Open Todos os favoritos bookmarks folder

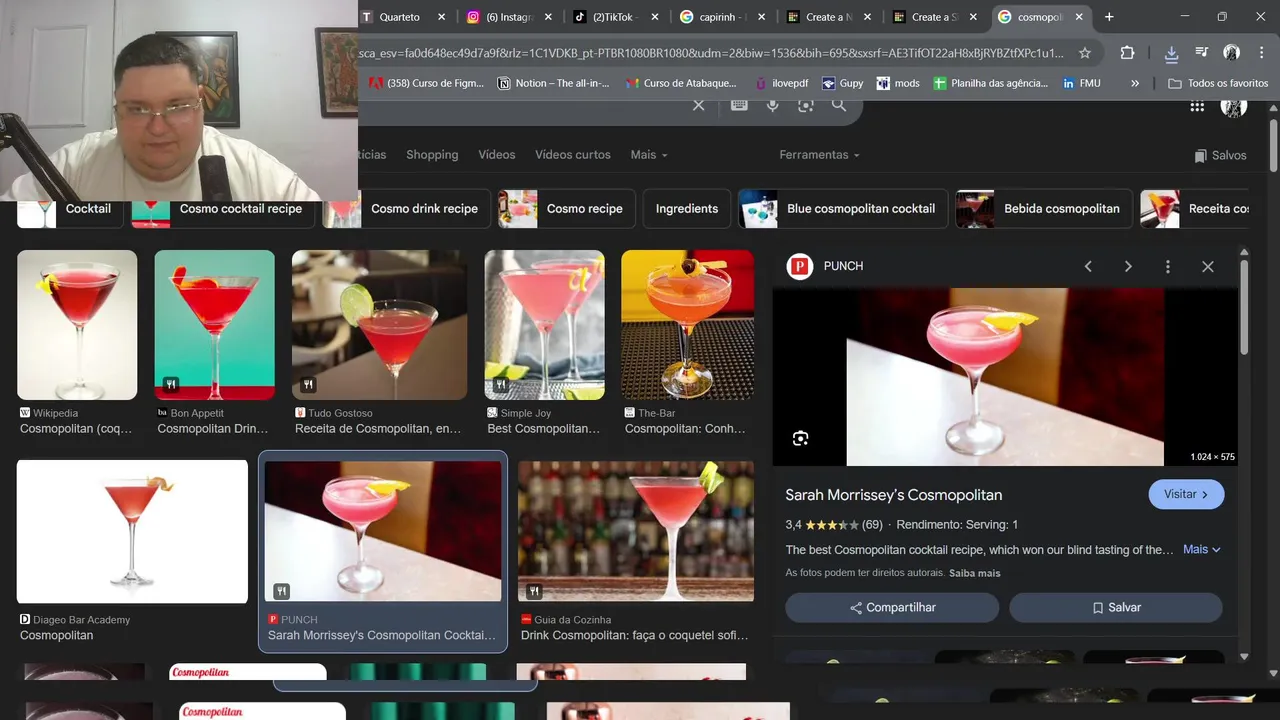[1218, 83]
